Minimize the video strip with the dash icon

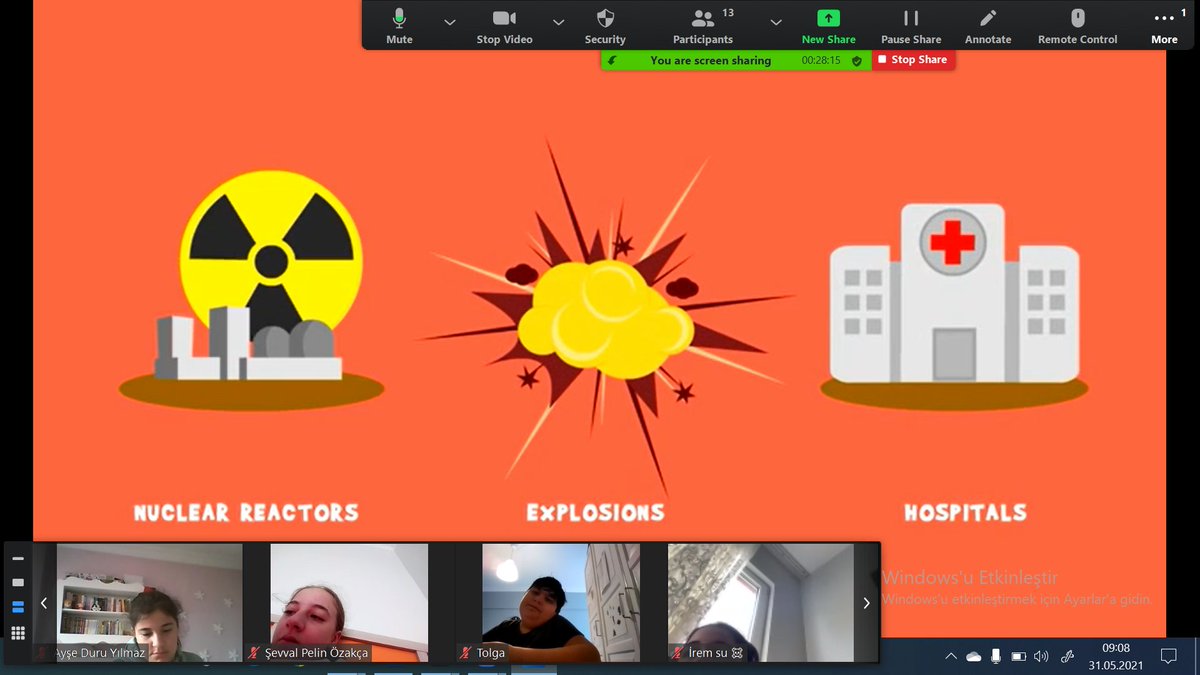(18, 559)
